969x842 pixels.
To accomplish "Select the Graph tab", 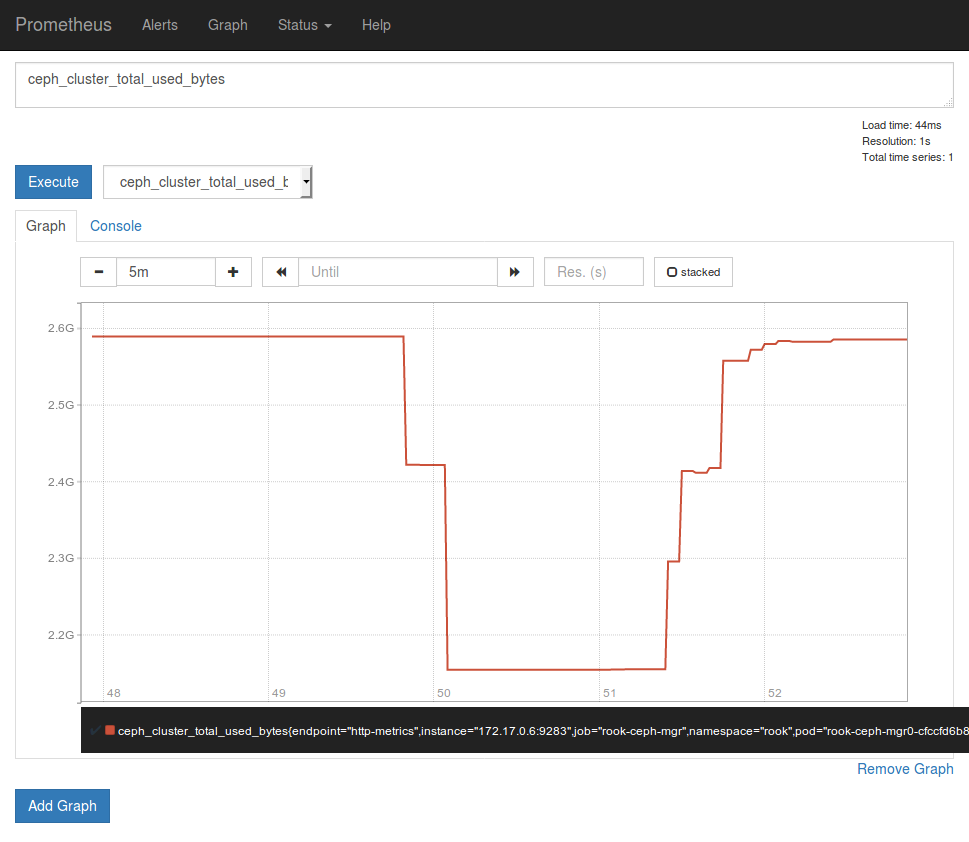I will (x=45, y=226).
